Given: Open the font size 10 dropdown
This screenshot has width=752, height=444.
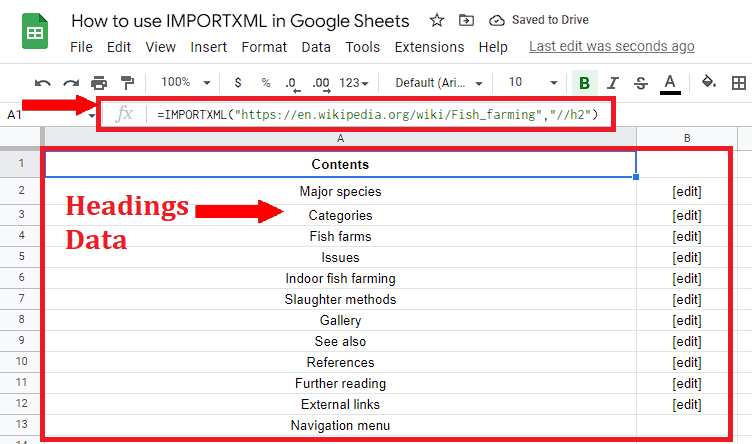Looking at the screenshot, I should pos(532,82).
